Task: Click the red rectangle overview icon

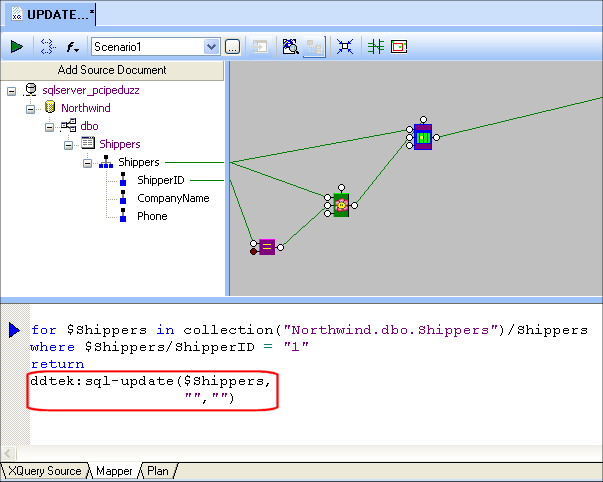Action: pyautogui.click(x=399, y=47)
